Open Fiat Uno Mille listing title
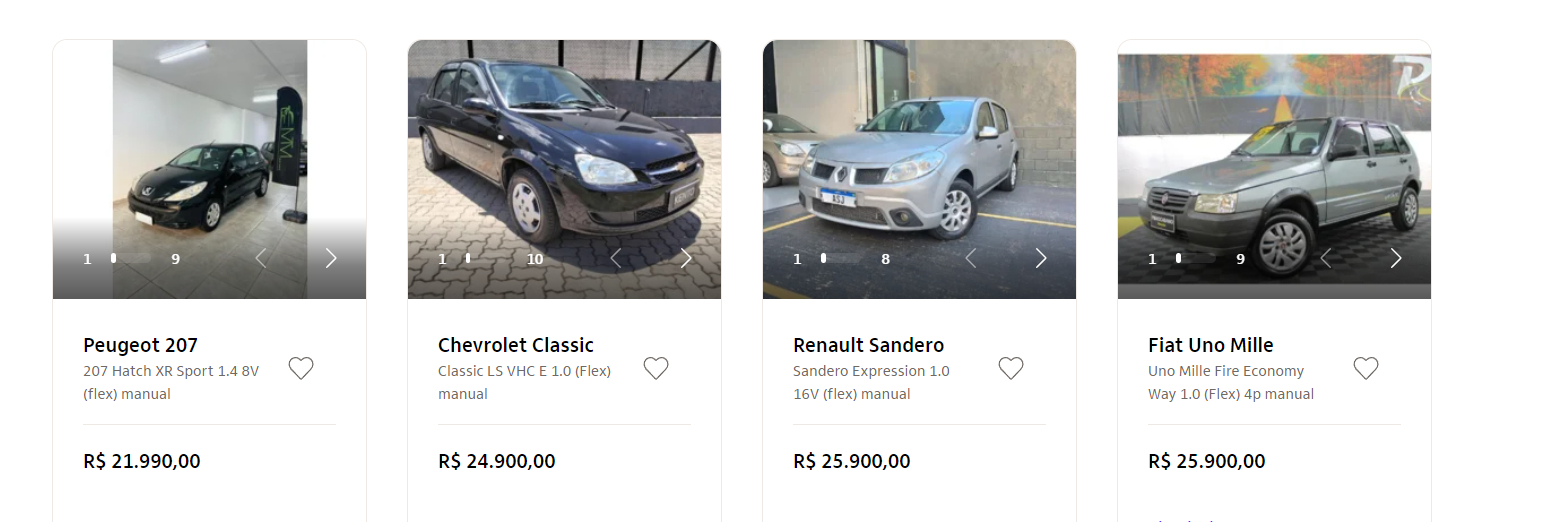Viewport: 1565px width, 522px height. tap(1210, 345)
